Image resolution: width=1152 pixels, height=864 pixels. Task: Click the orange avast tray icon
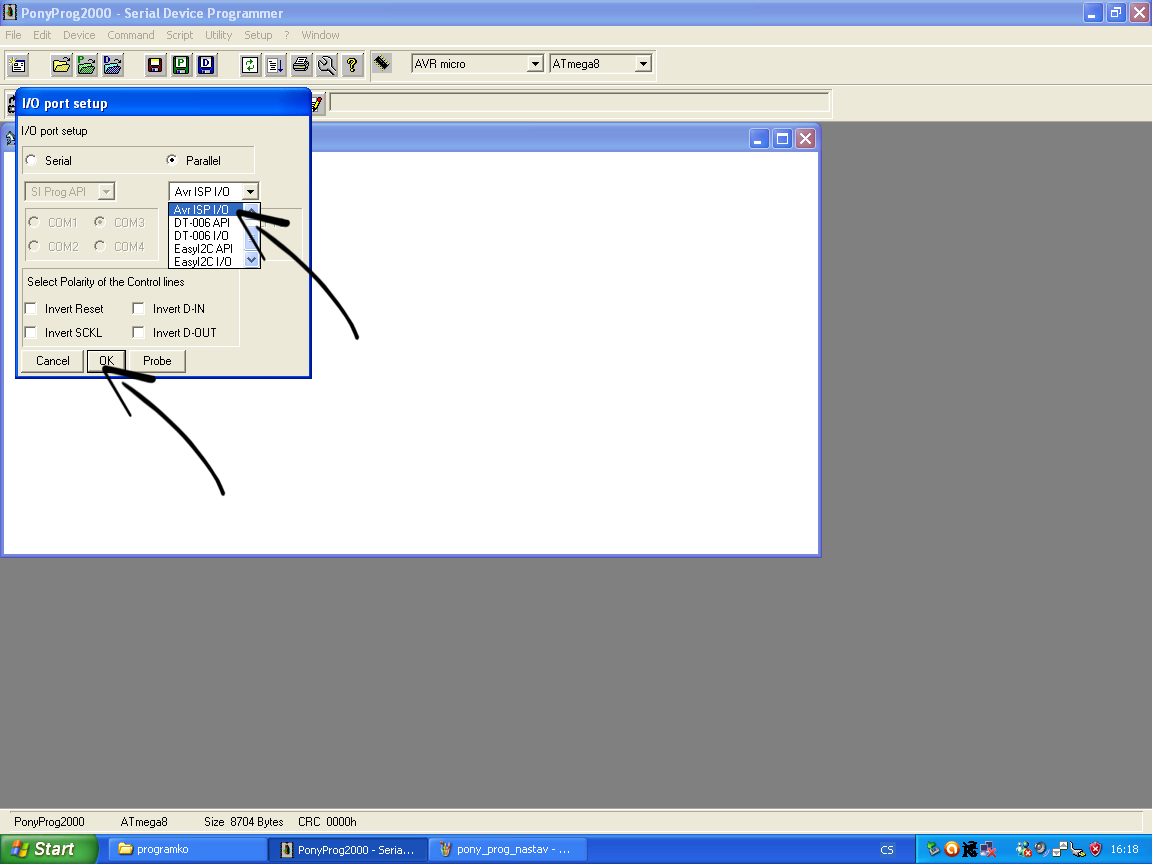pyautogui.click(x=951, y=849)
